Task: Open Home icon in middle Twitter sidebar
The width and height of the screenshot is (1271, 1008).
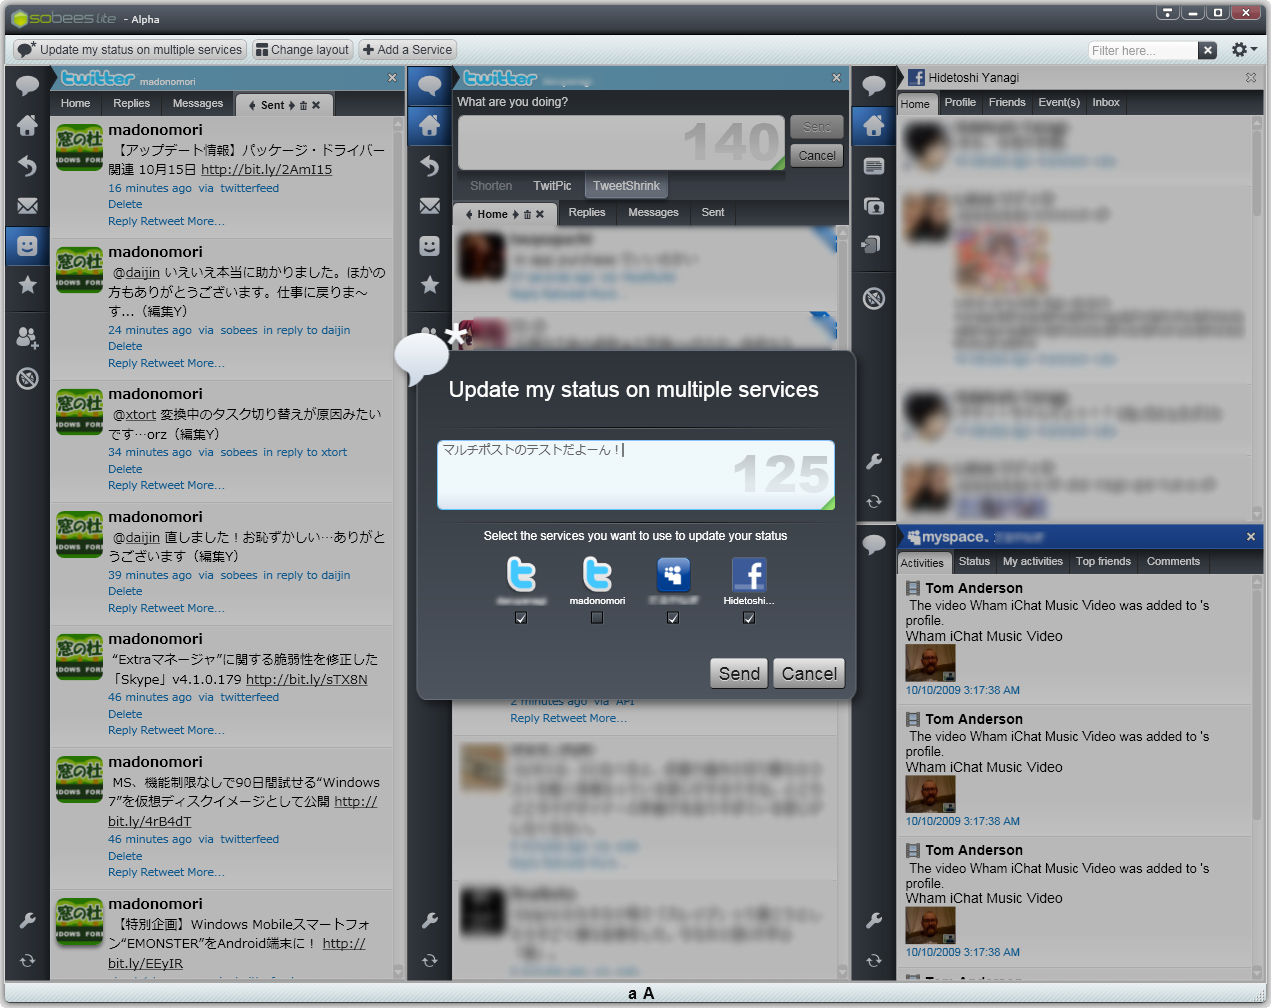Action: coord(429,125)
